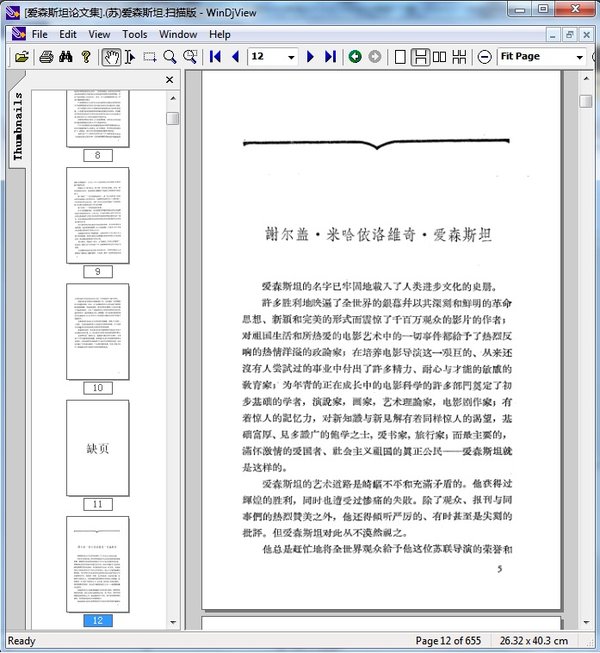Jump to the first page

tap(215, 57)
